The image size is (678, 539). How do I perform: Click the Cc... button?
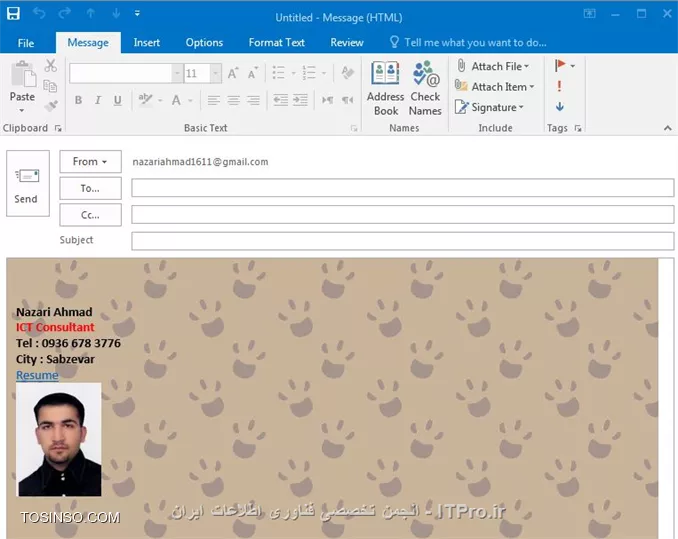click(90, 215)
